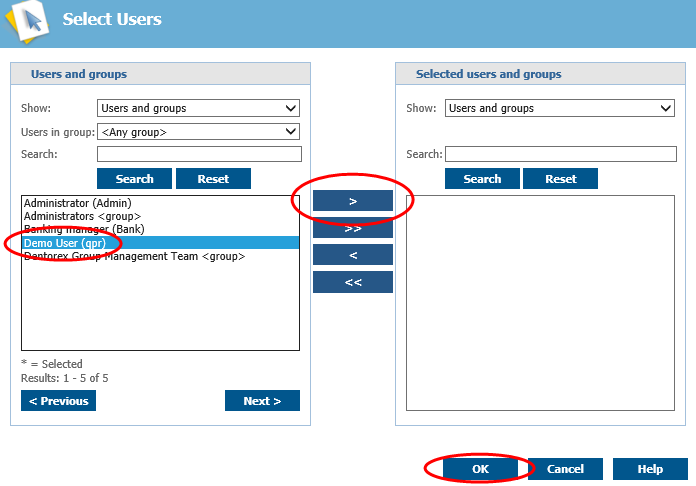696x486 pixels.
Task: Click the add selected (>) arrow button
Action: click(x=352, y=201)
